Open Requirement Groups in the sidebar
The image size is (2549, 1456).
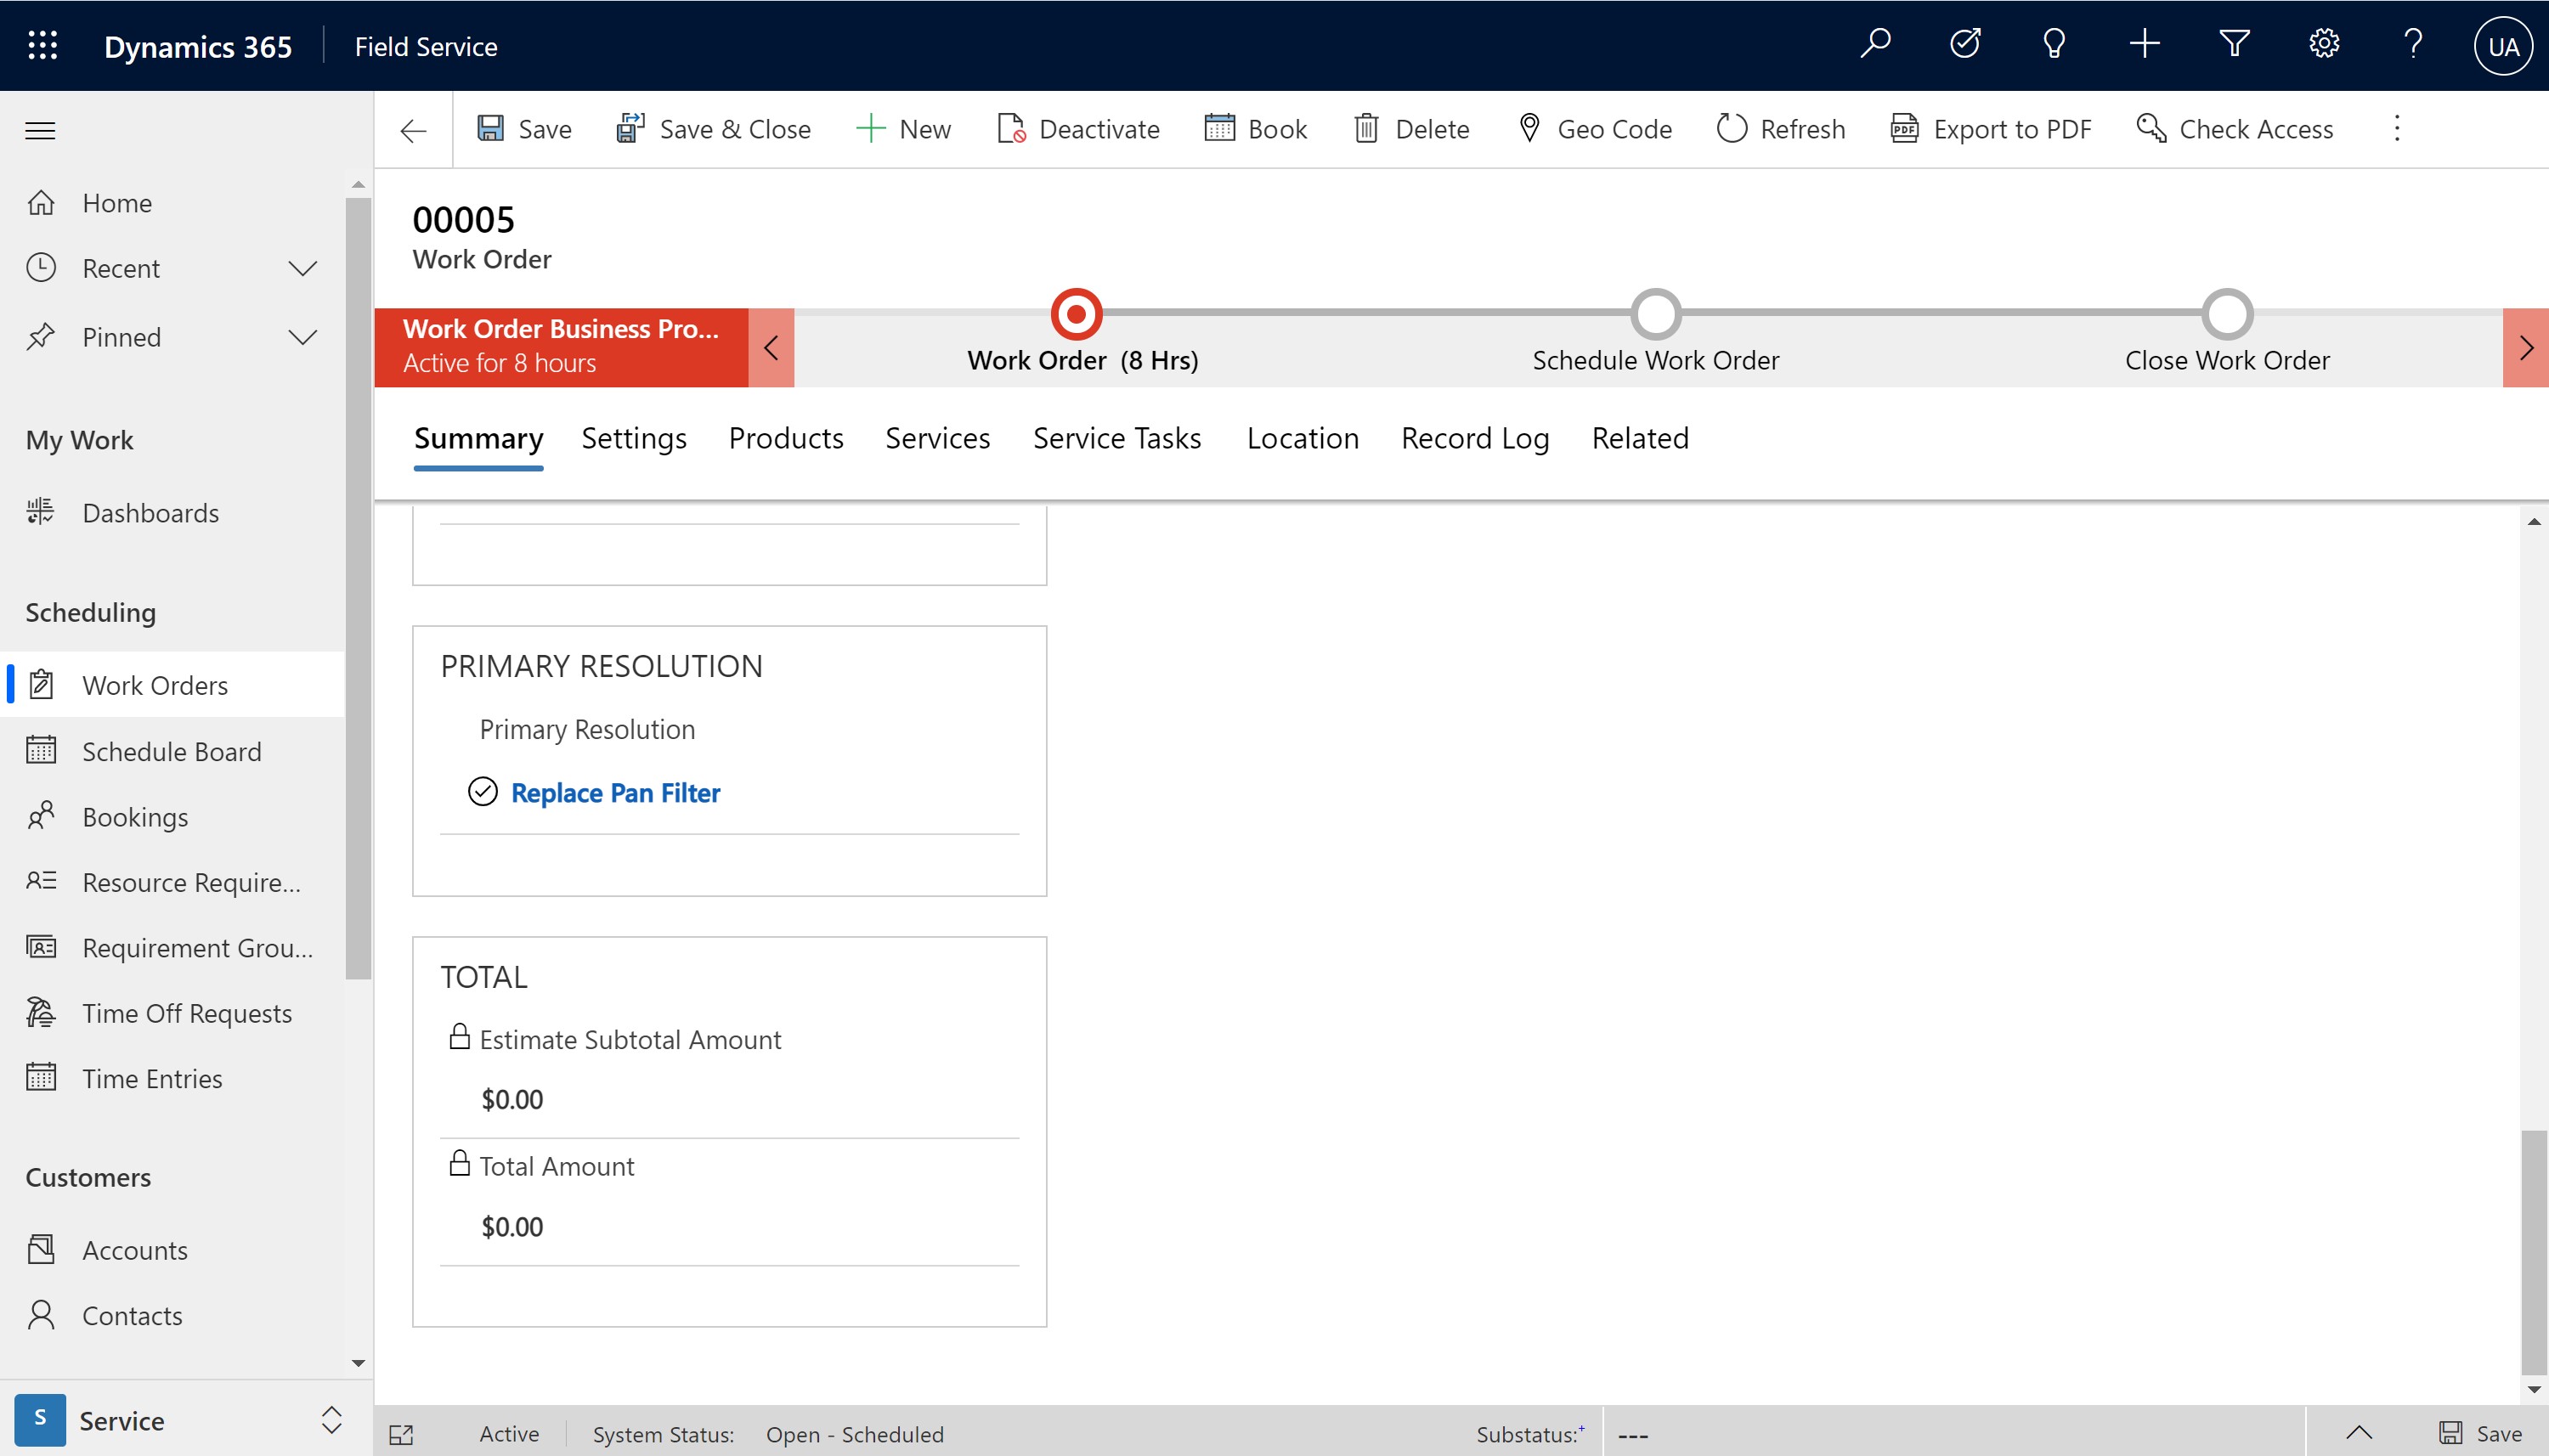pos(172,947)
